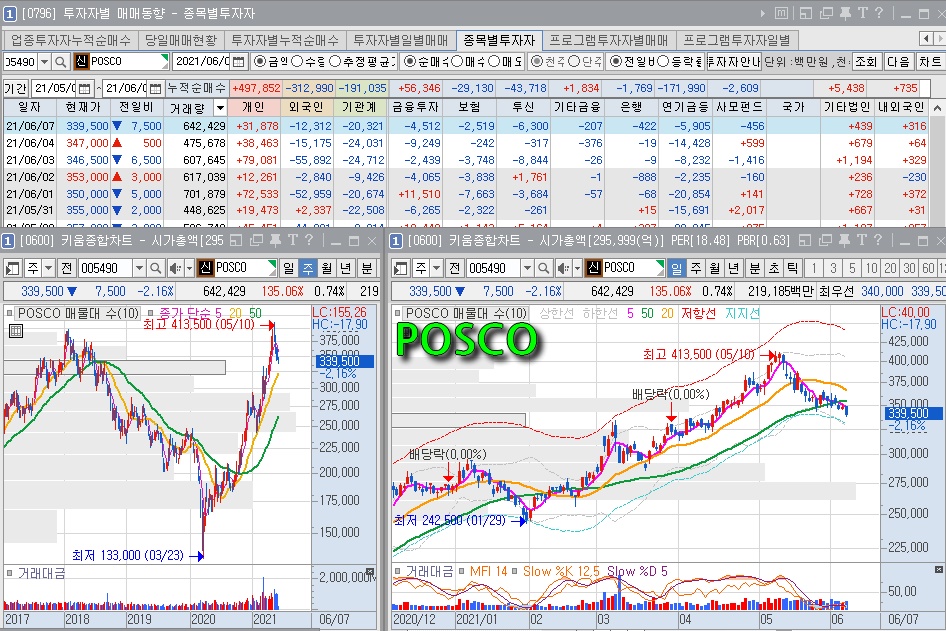This screenshot has height=631, width=946.
Task: Open font settings in right chart window
Action: (x=862, y=241)
